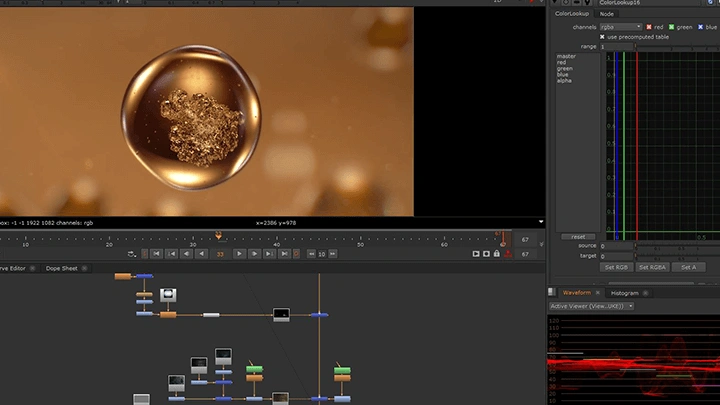The height and width of the screenshot is (405, 720).
Task: Select green in the curve list
Action: click(x=564, y=68)
